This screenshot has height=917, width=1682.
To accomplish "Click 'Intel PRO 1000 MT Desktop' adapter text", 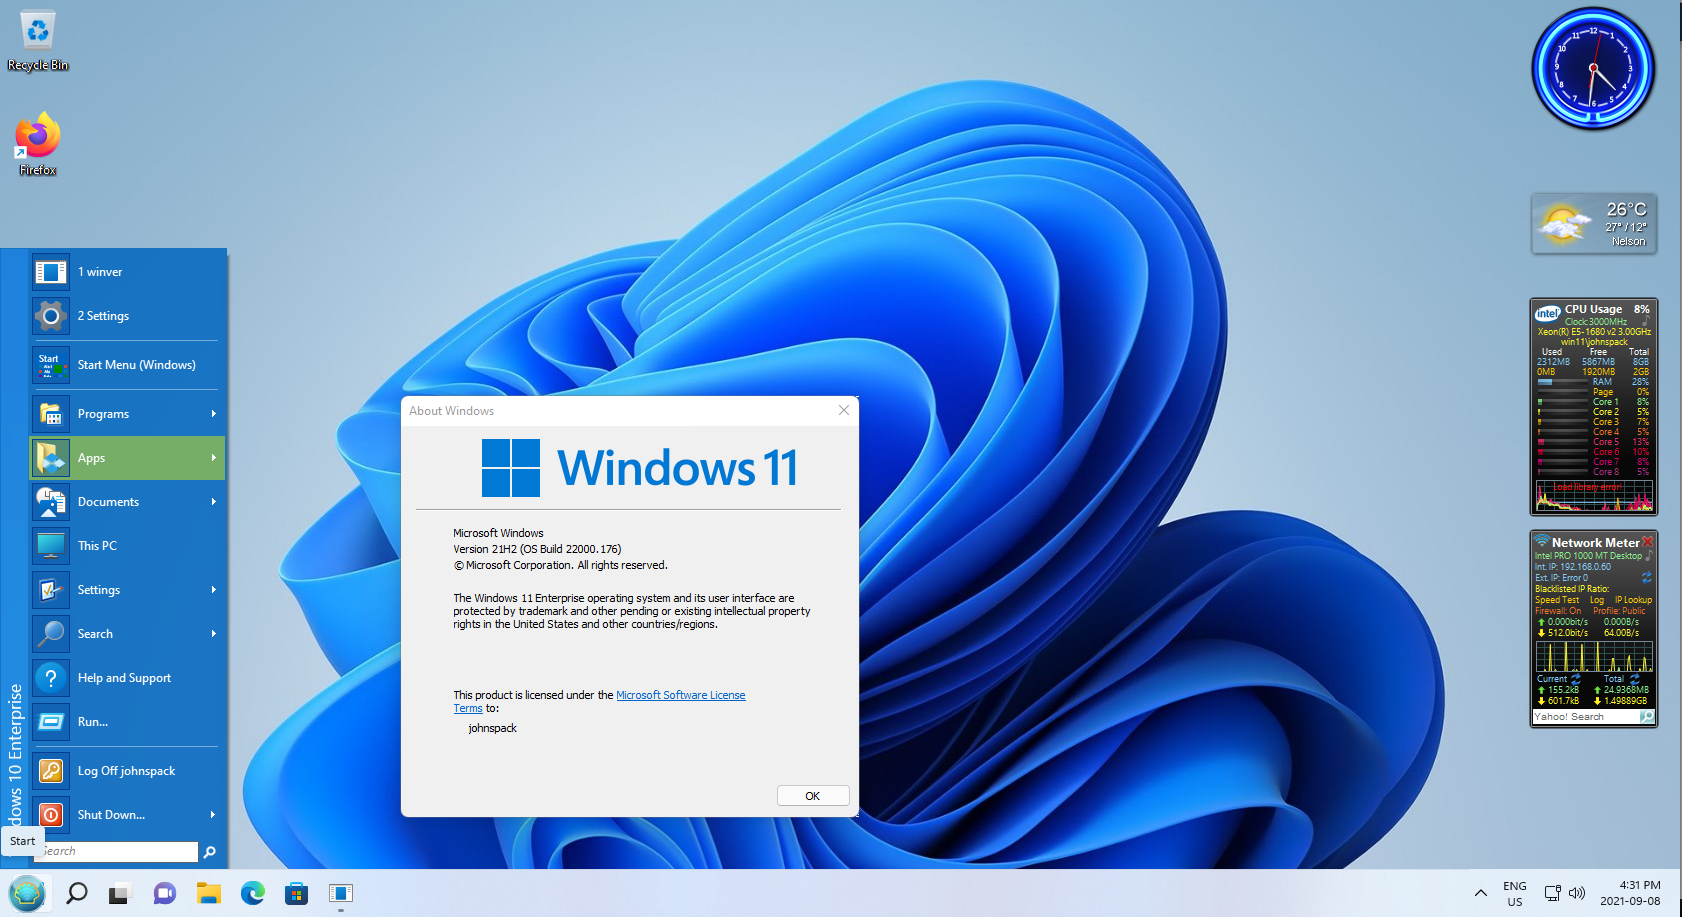I will pos(1588,556).
